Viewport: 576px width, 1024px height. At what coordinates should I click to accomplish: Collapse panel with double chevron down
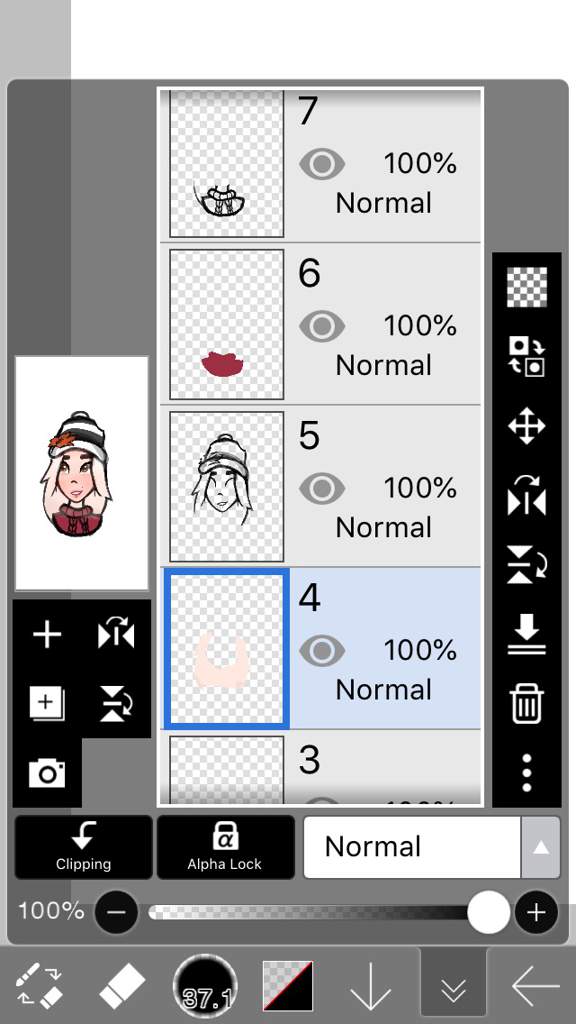tap(453, 986)
